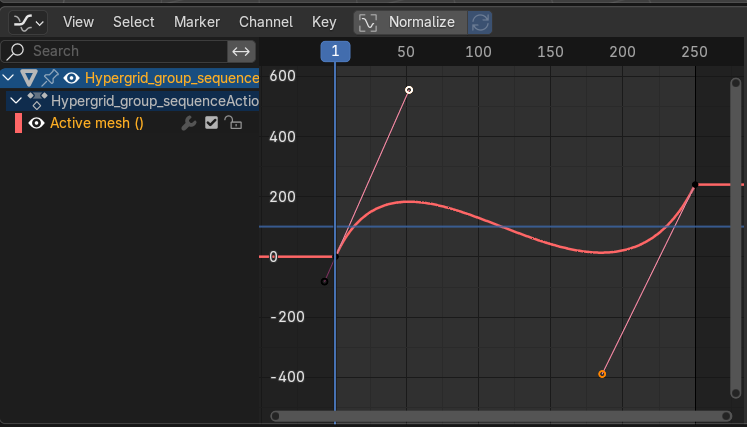
Task: Open the Graph Editor type dropdown
Action: click(28, 22)
